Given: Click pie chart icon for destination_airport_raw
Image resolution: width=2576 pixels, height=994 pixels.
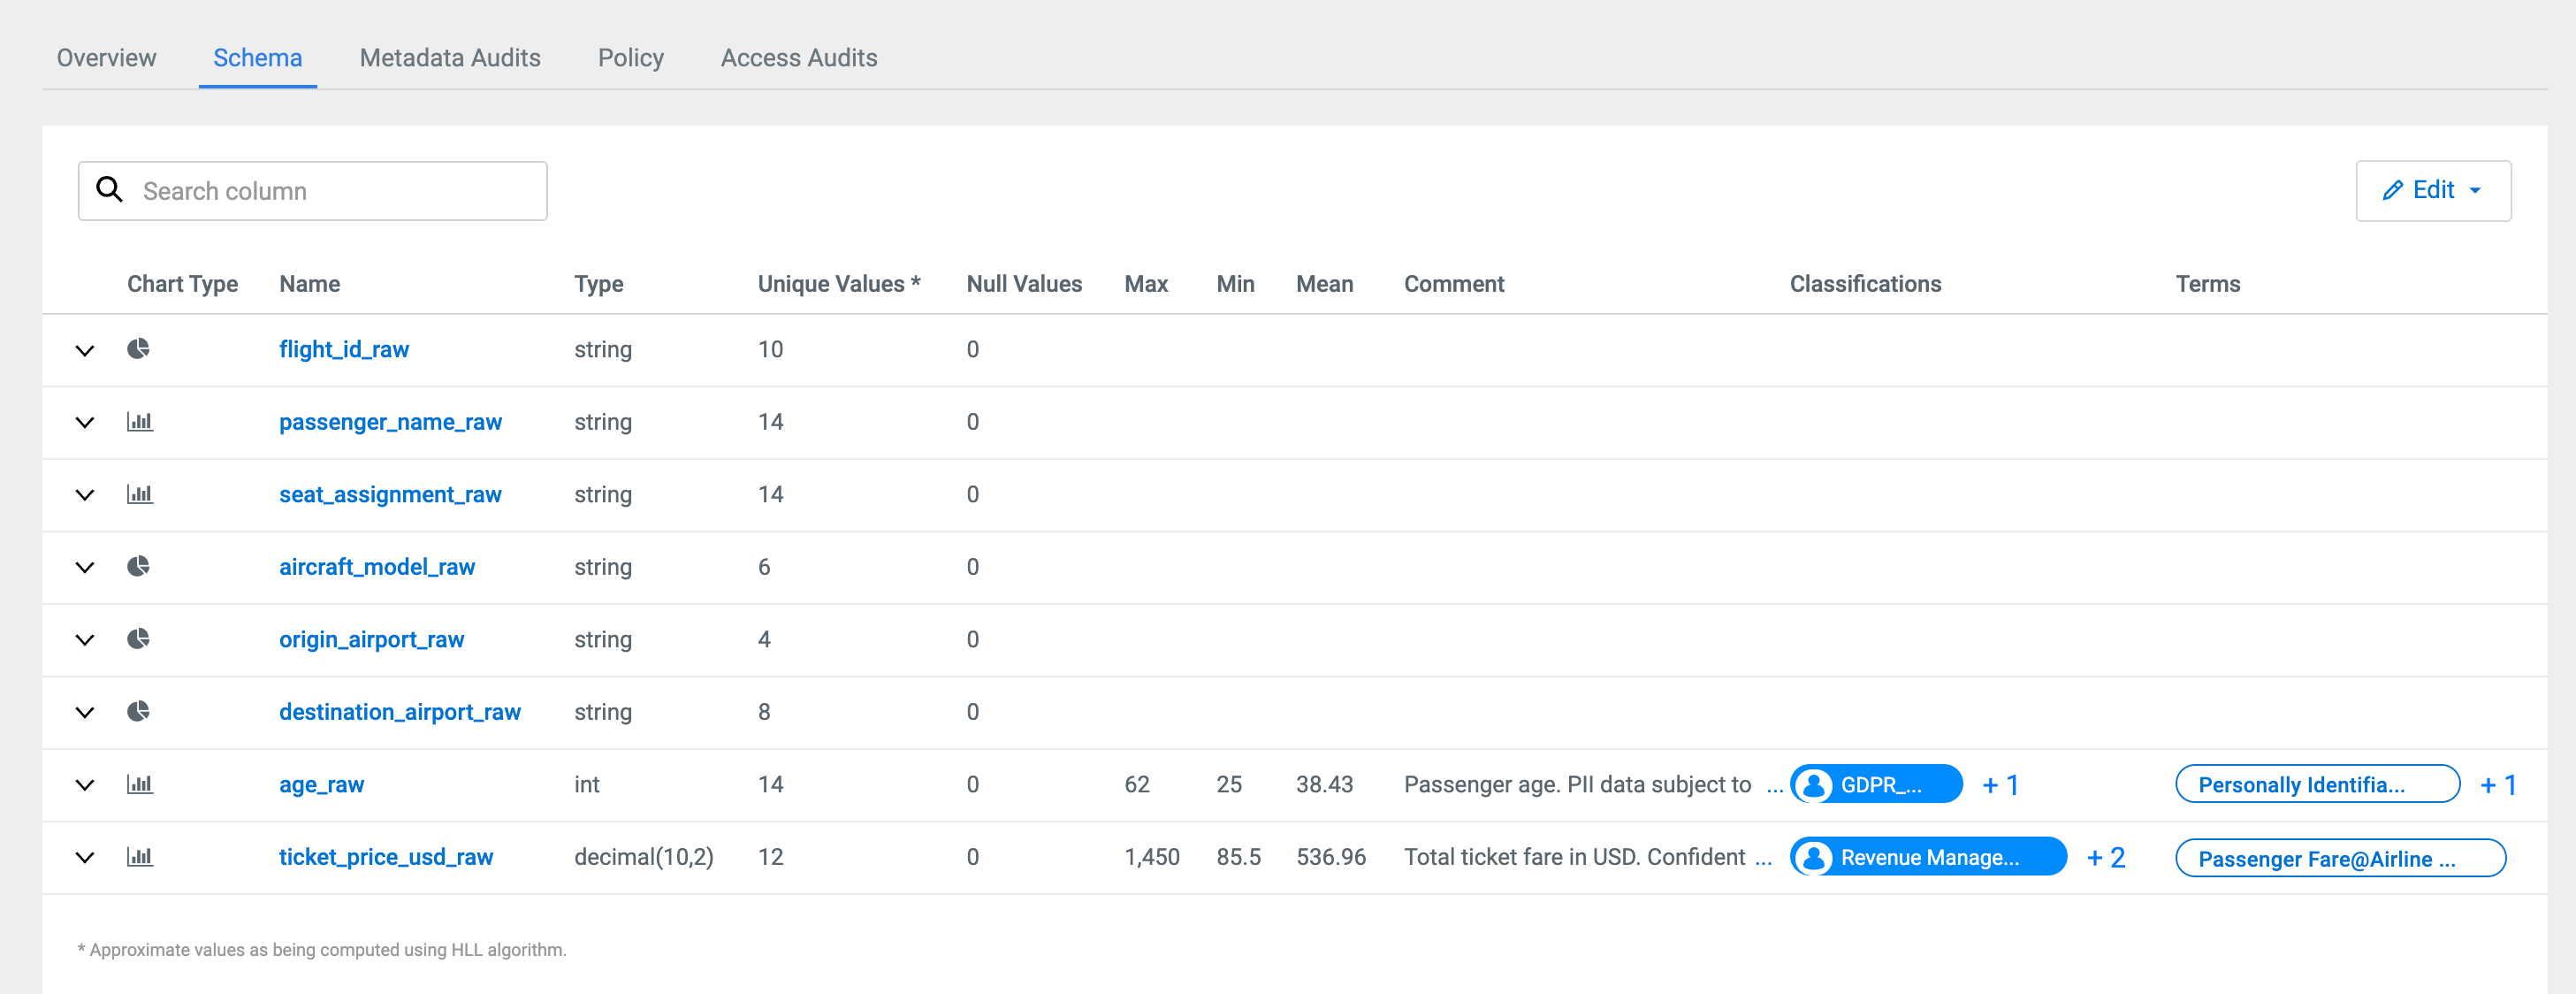Looking at the screenshot, I should (138, 712).
